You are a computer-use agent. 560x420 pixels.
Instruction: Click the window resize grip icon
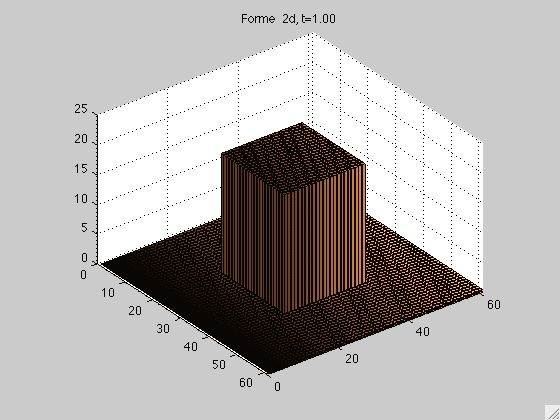tap(552, 412)
